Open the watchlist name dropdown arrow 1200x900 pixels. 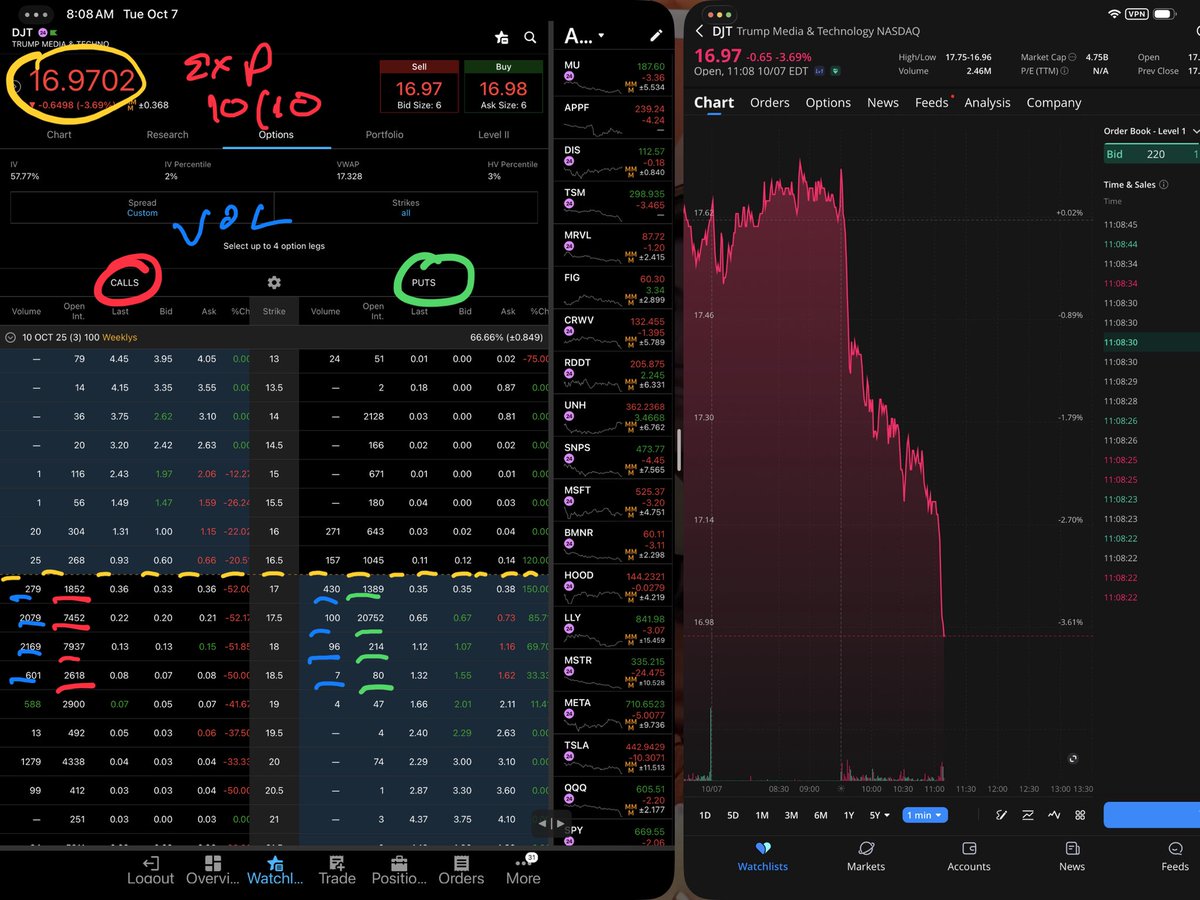coord(601,36)
